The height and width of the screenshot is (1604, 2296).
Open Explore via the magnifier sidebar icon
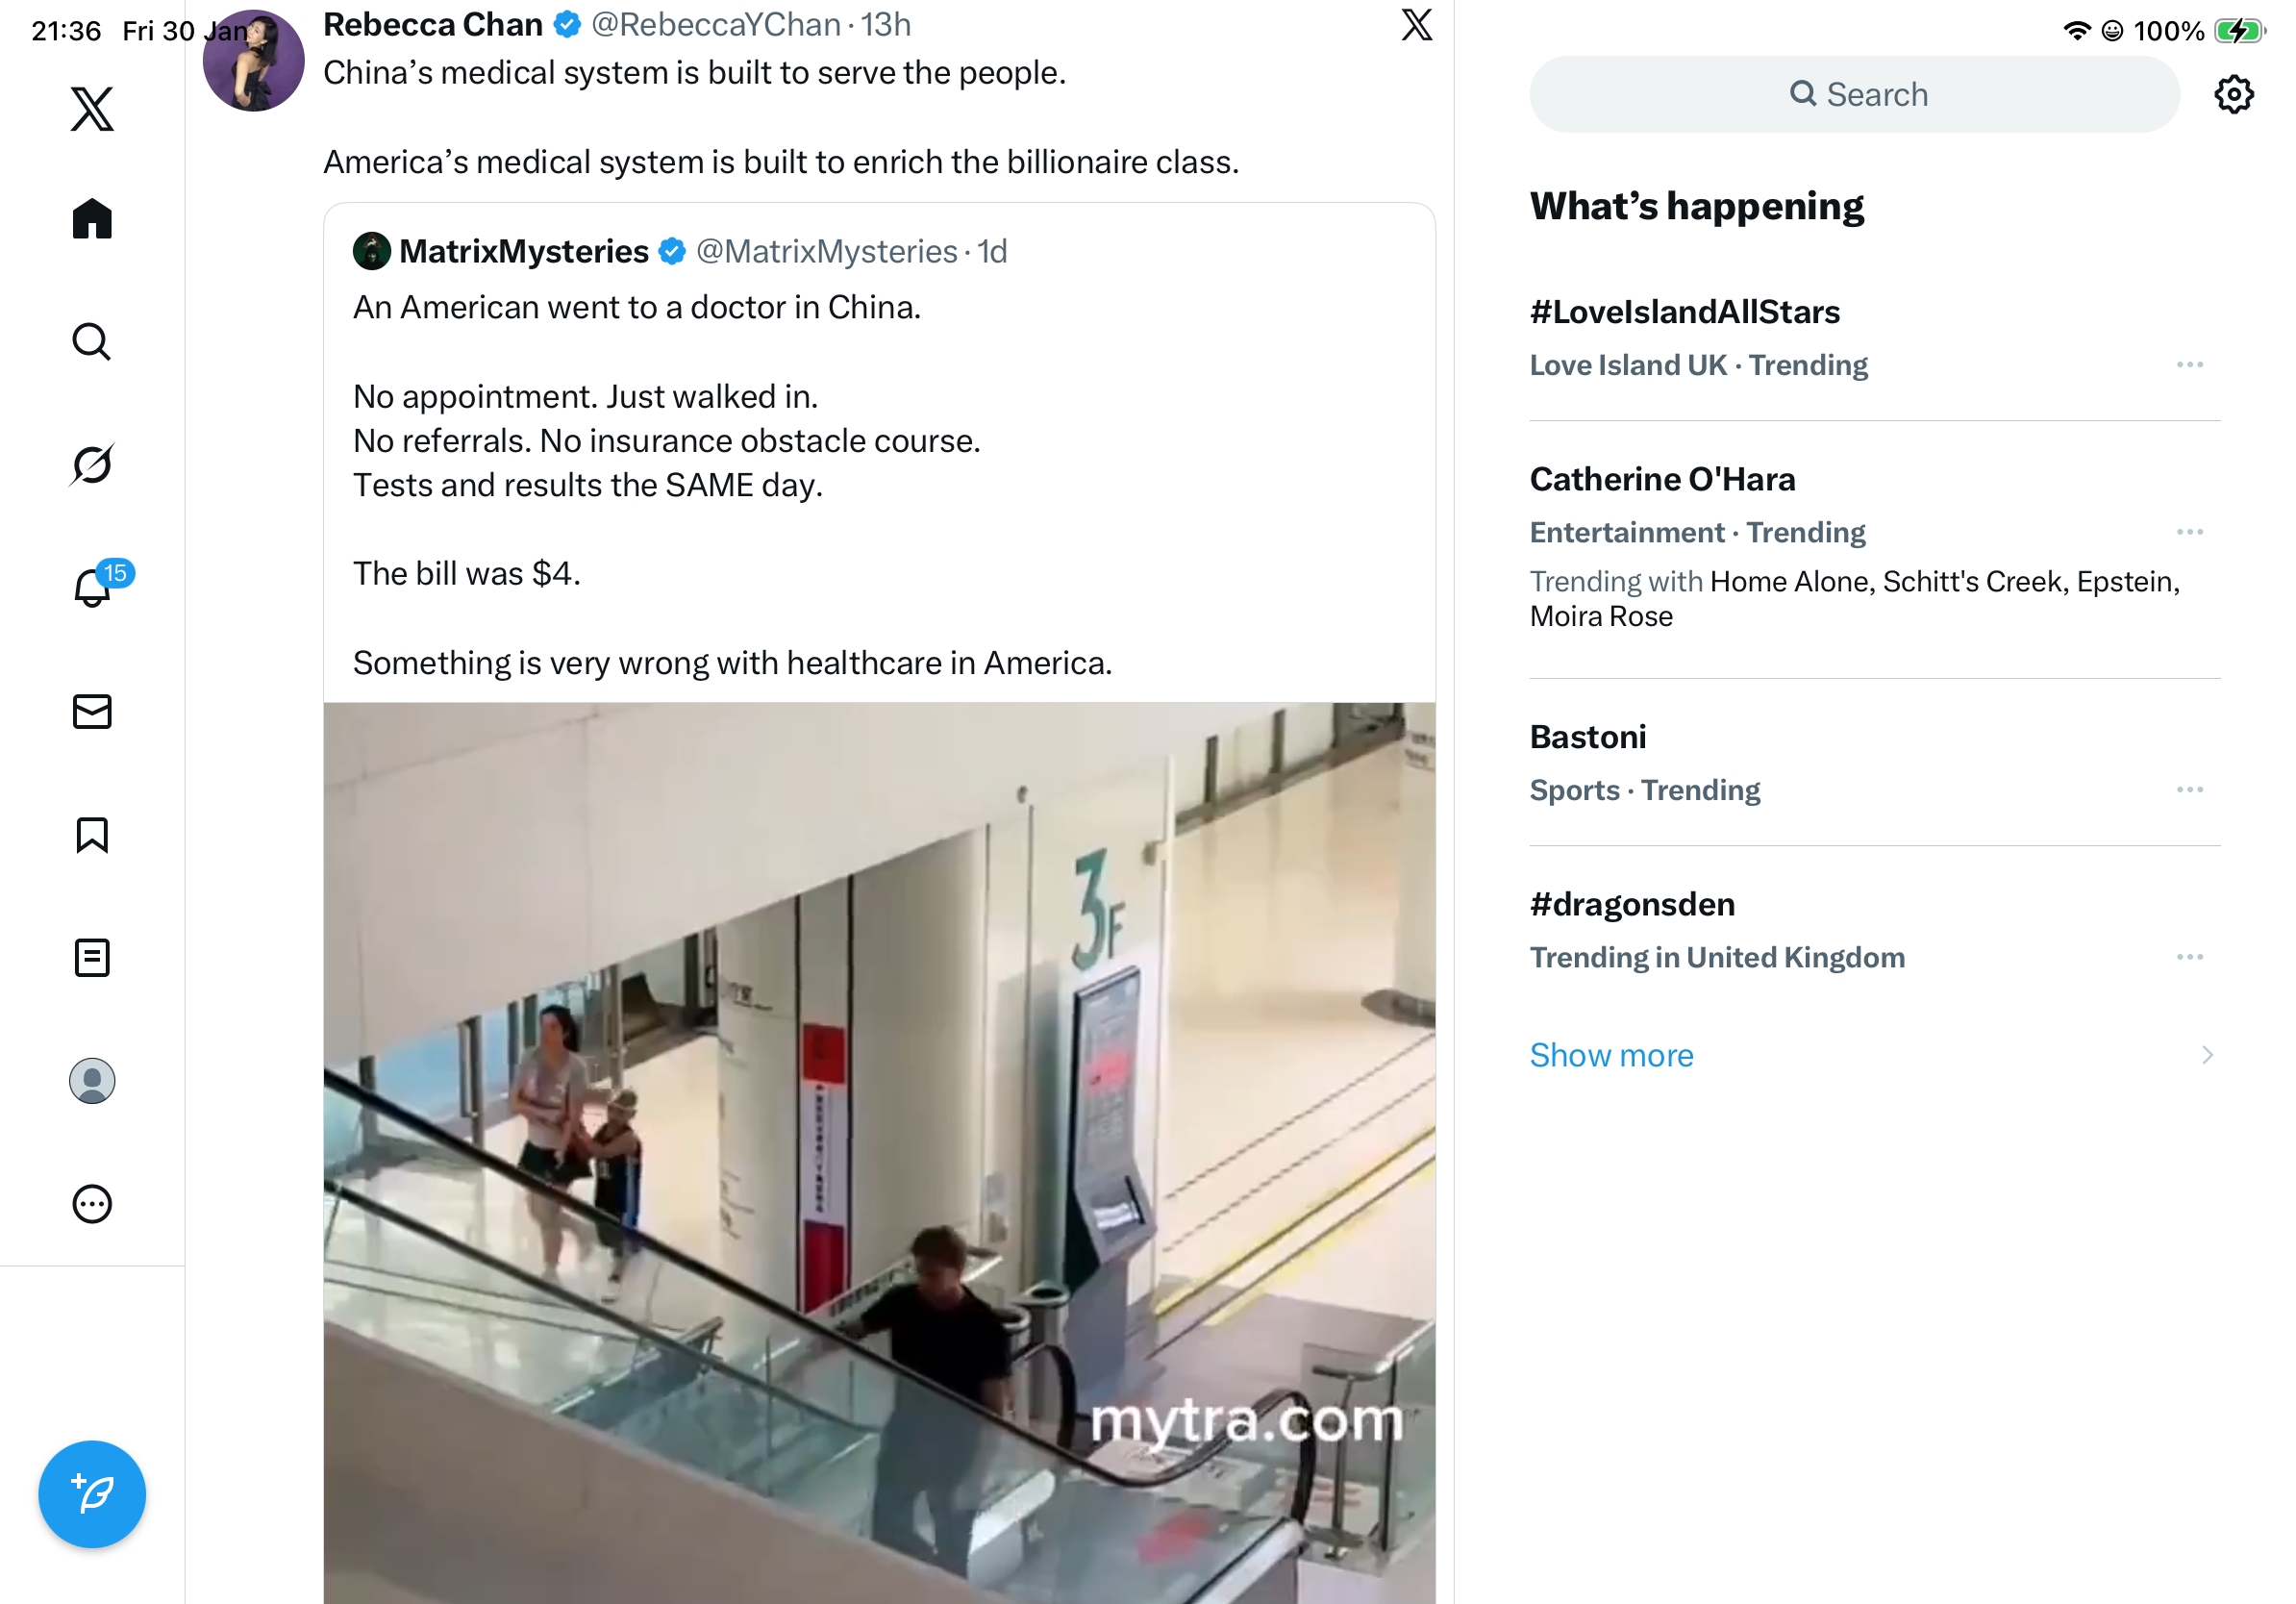92,341
